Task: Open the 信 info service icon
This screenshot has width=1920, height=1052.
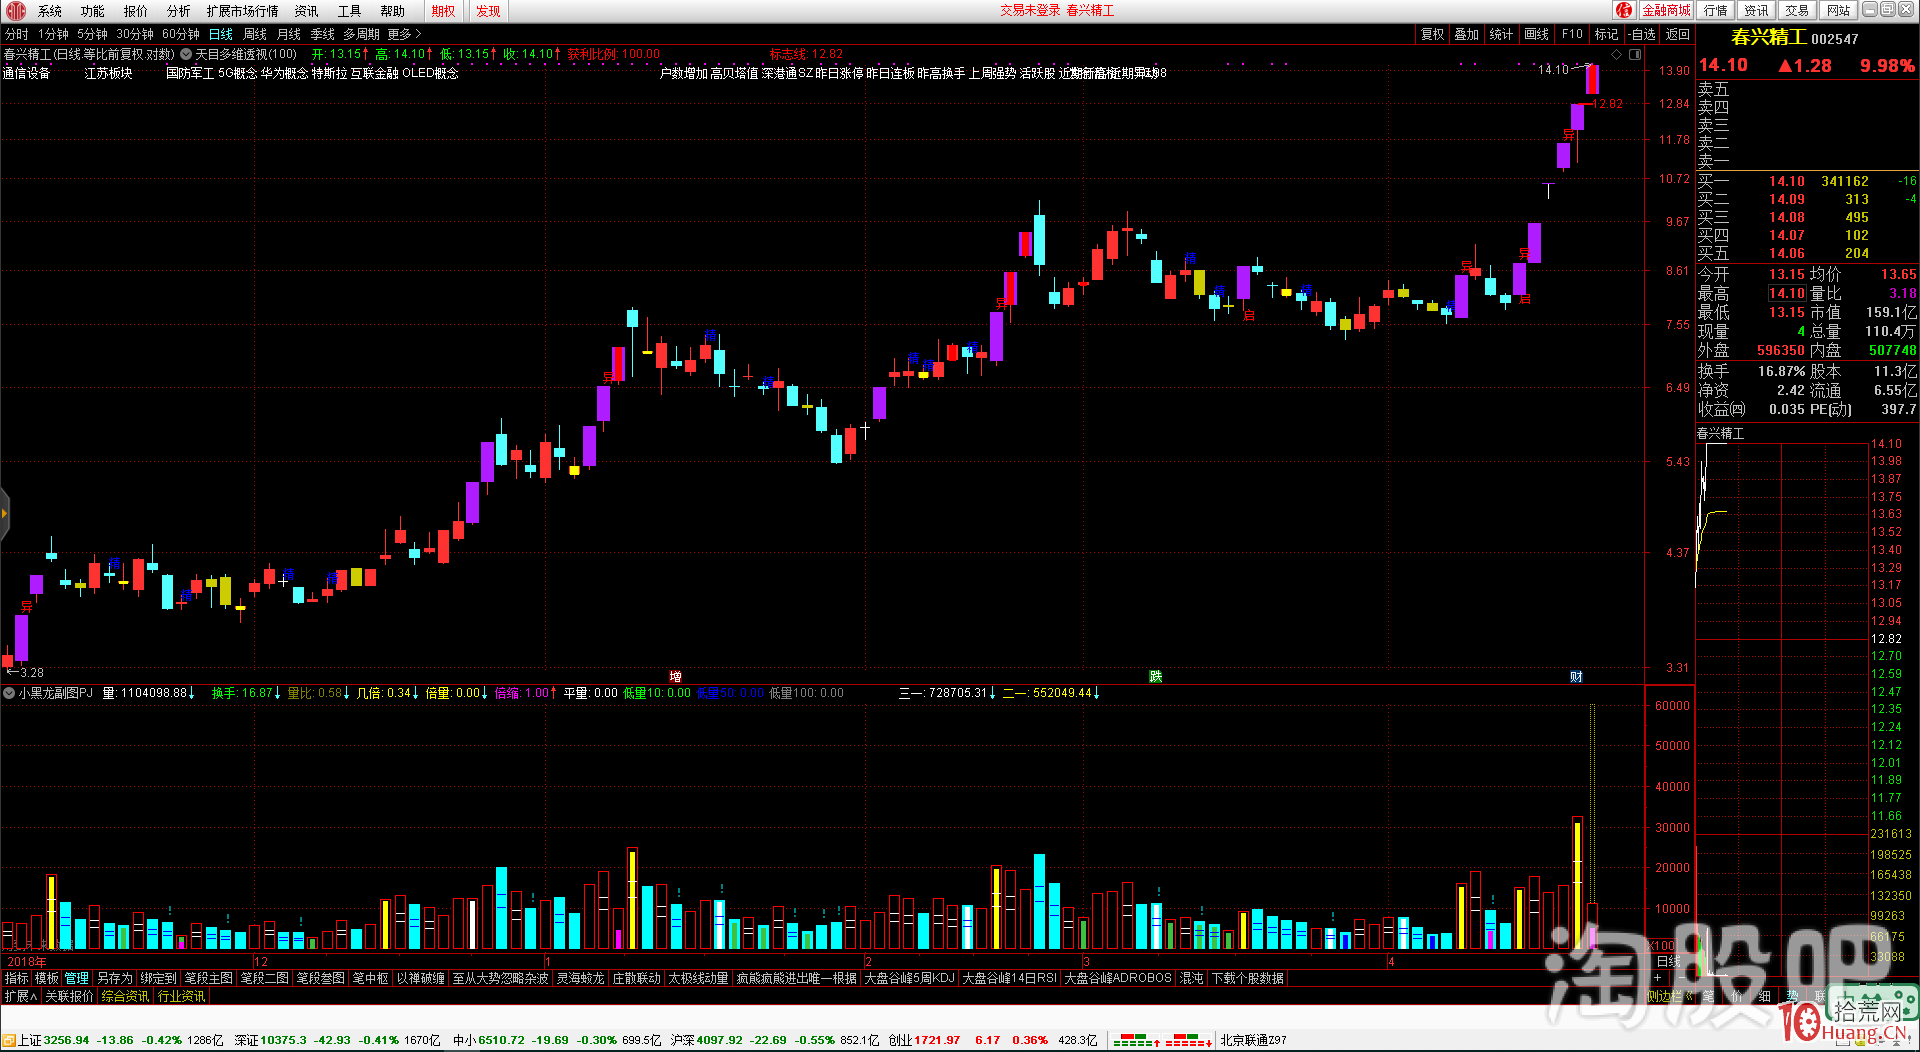Action: coord(1624,10)
